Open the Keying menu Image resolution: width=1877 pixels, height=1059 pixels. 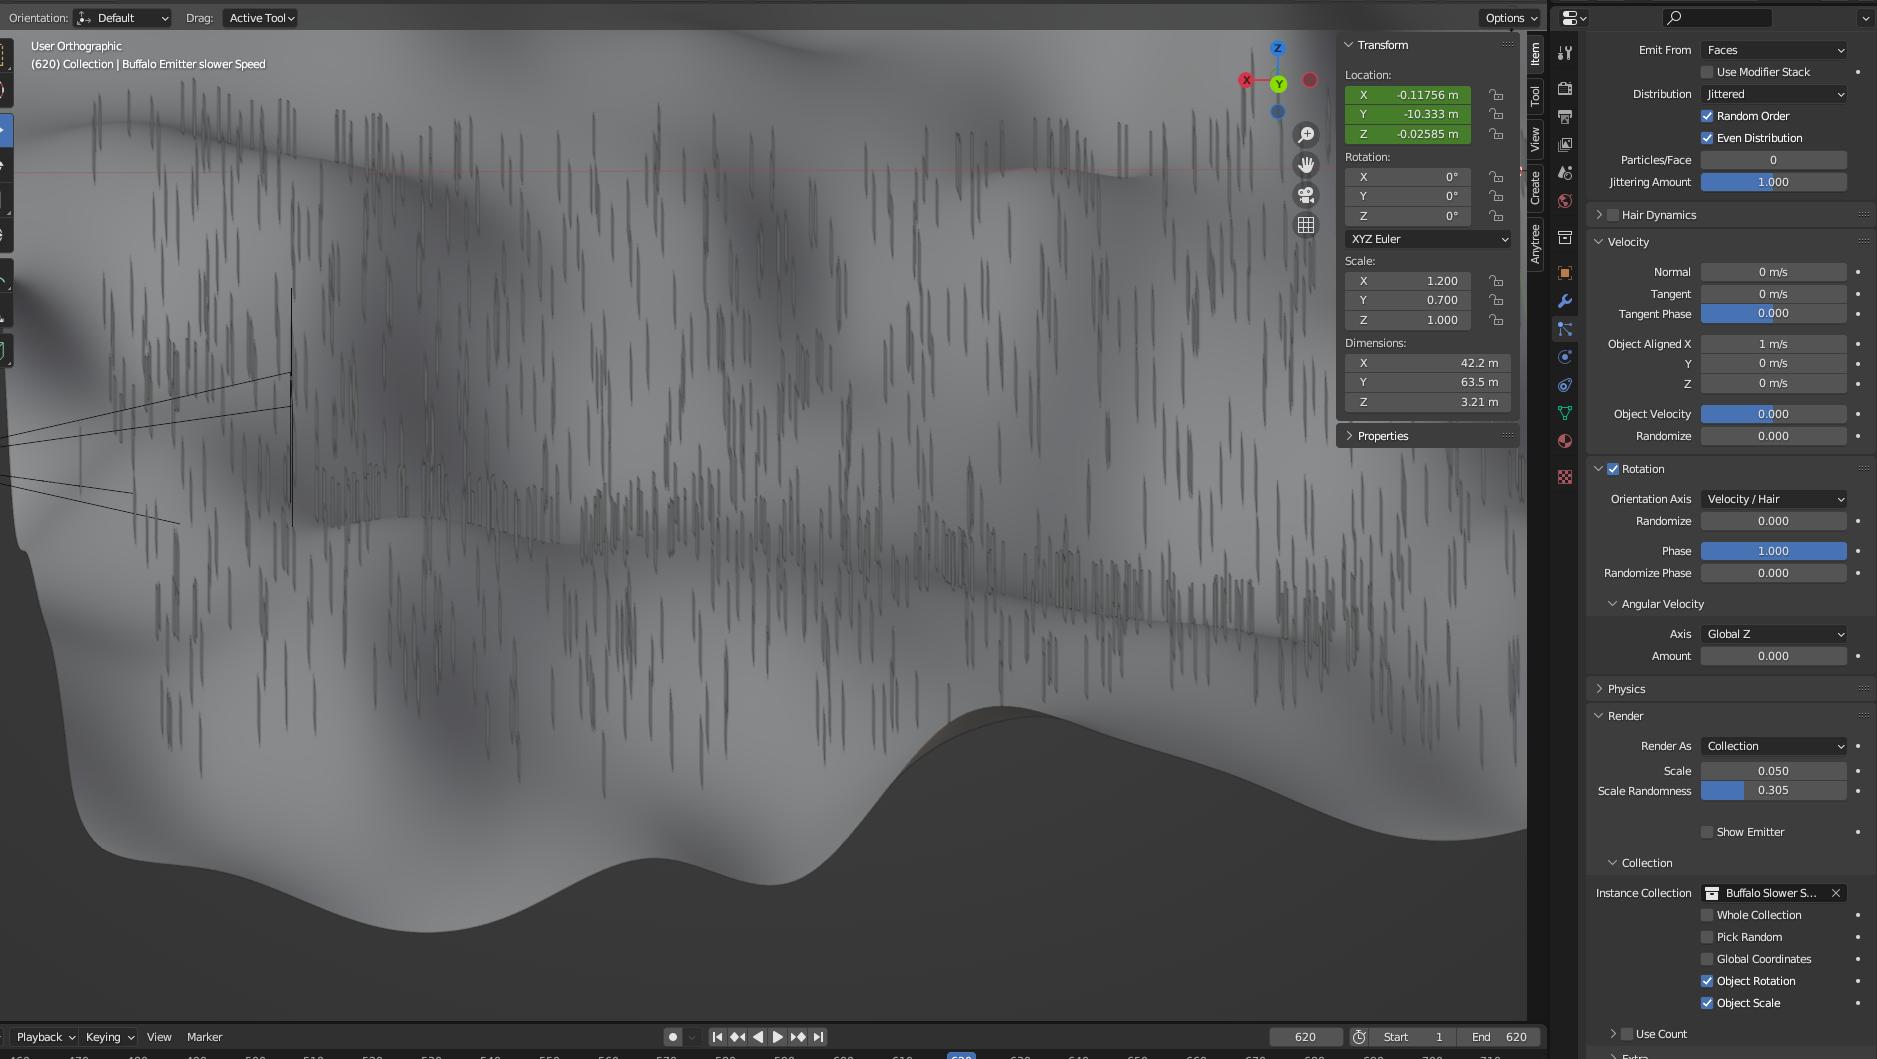tap(109, 1037)
